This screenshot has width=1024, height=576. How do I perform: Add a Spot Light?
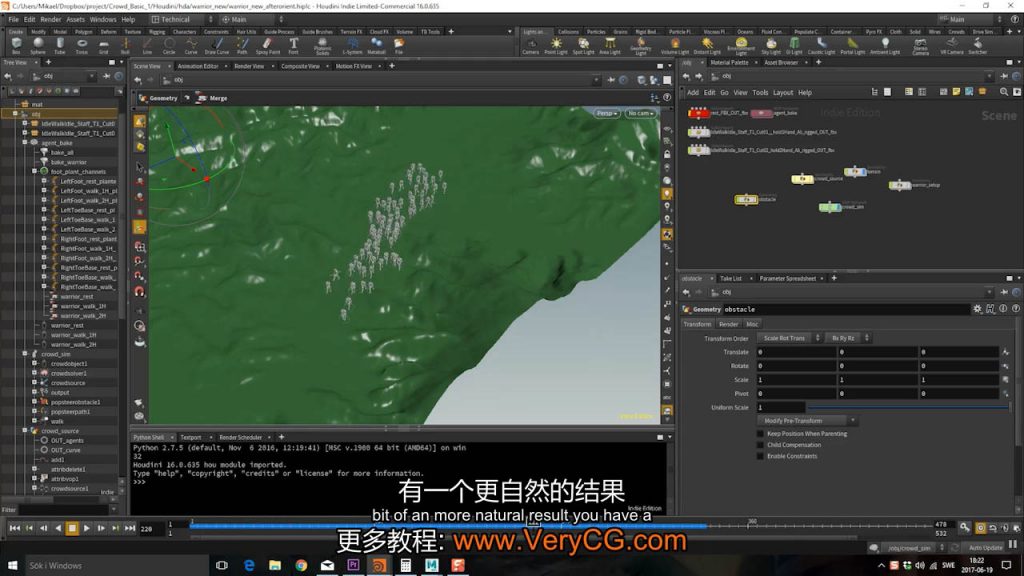click(x=583, y=46)
